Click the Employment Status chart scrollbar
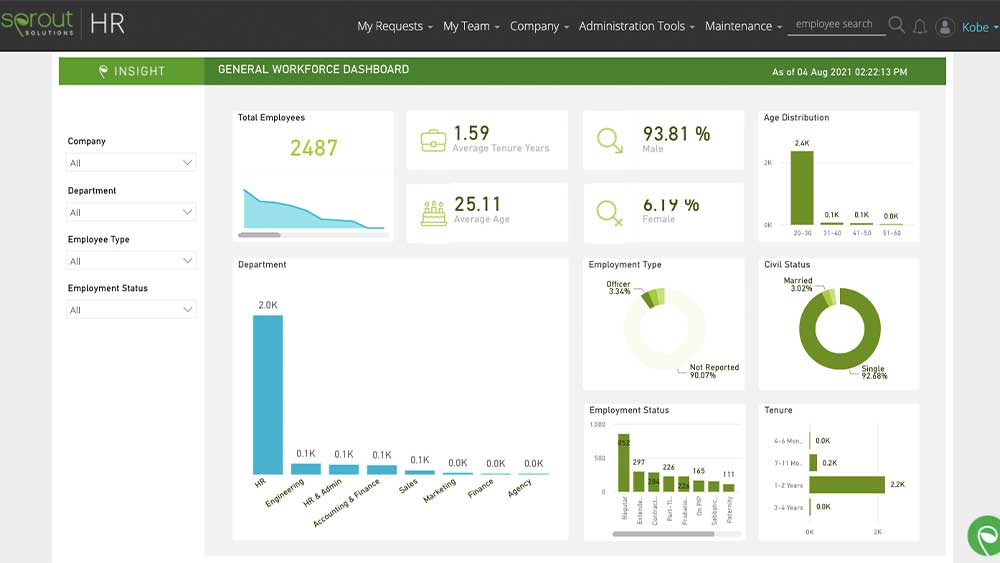1000x563 pixels. pyautogui.click(x=663, y=534)
